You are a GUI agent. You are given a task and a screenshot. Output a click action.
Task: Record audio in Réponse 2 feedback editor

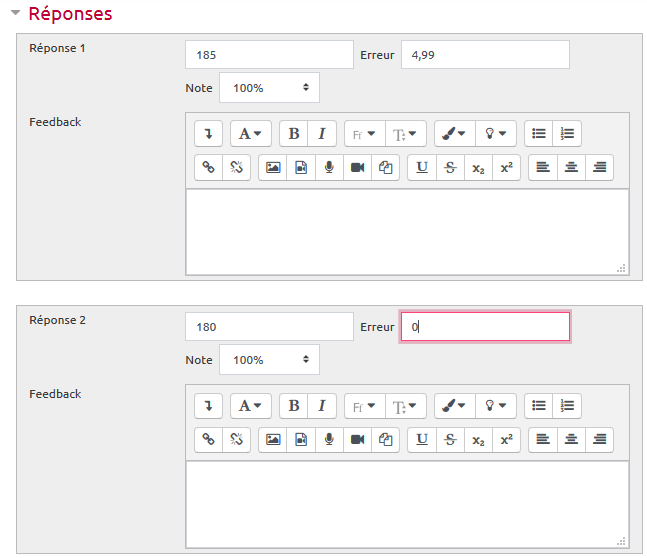click(x=328, y=439)
